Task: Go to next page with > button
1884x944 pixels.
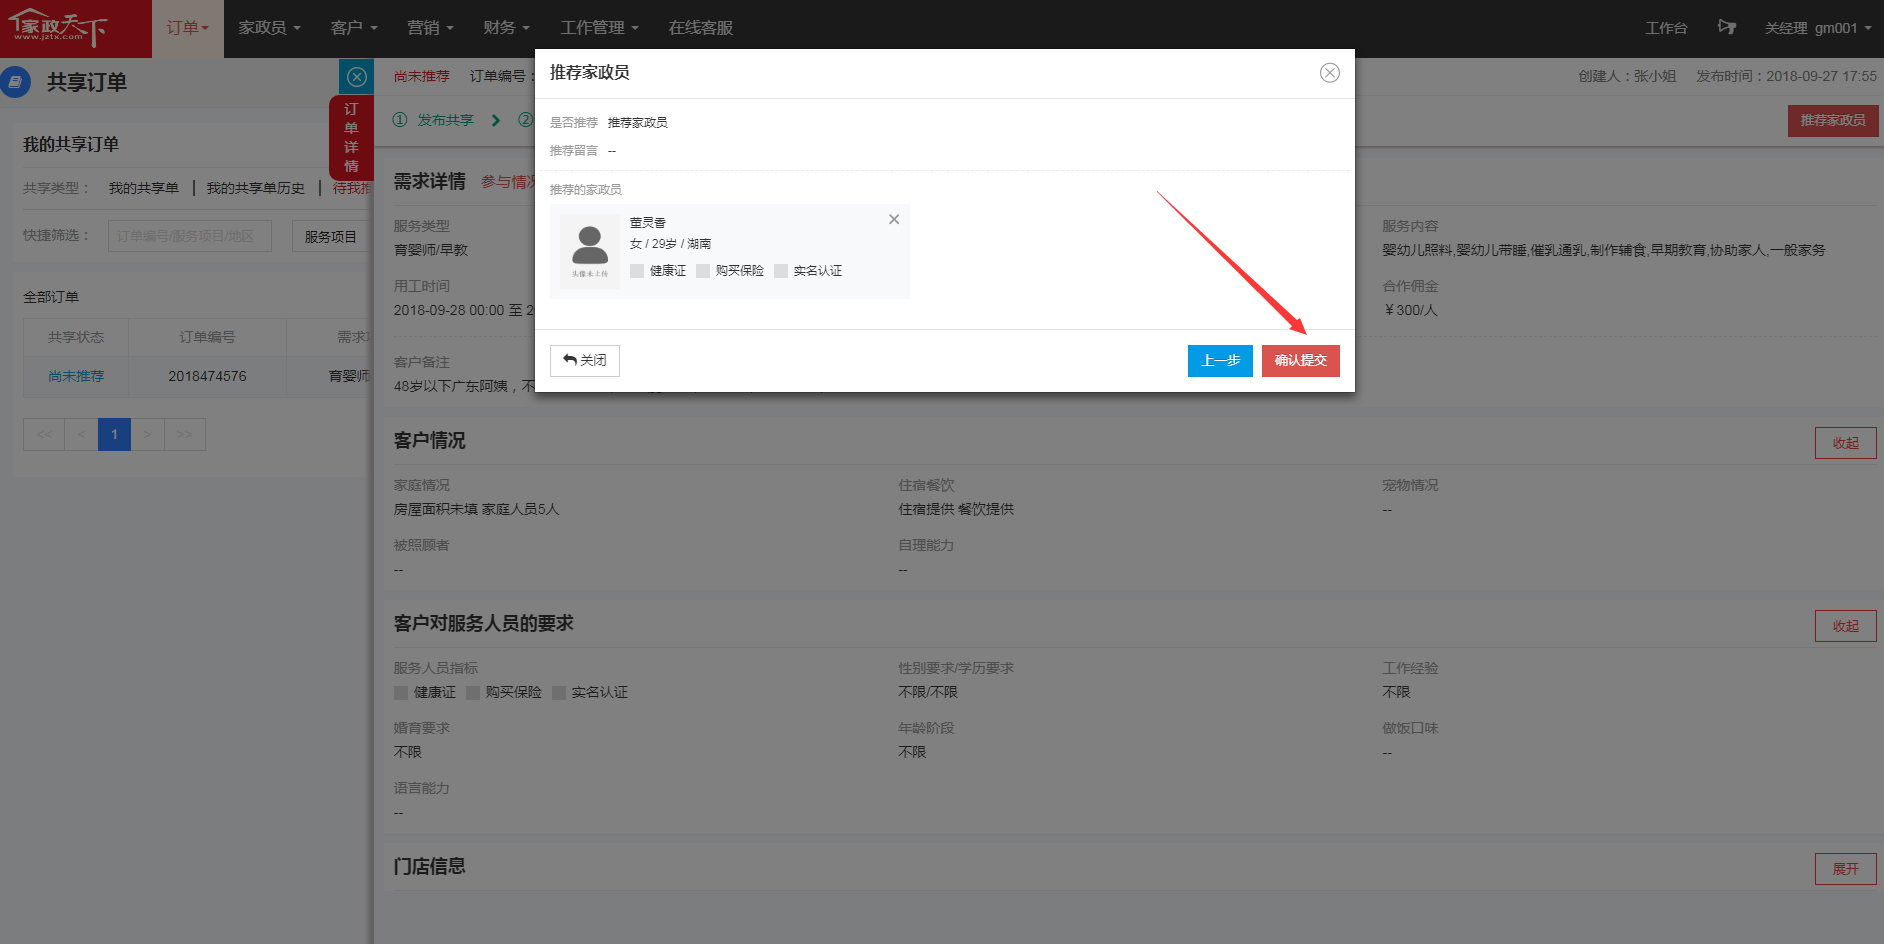Action: [147, 435]
